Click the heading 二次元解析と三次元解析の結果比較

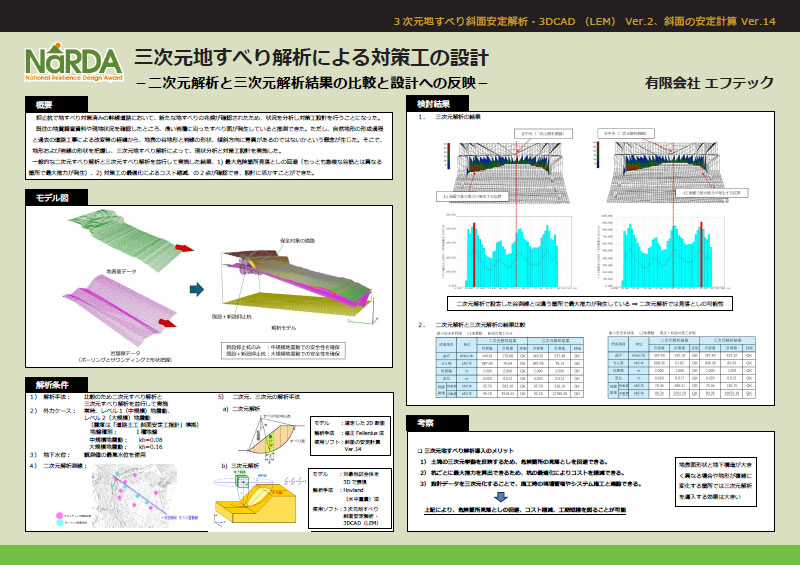point(480,325)
